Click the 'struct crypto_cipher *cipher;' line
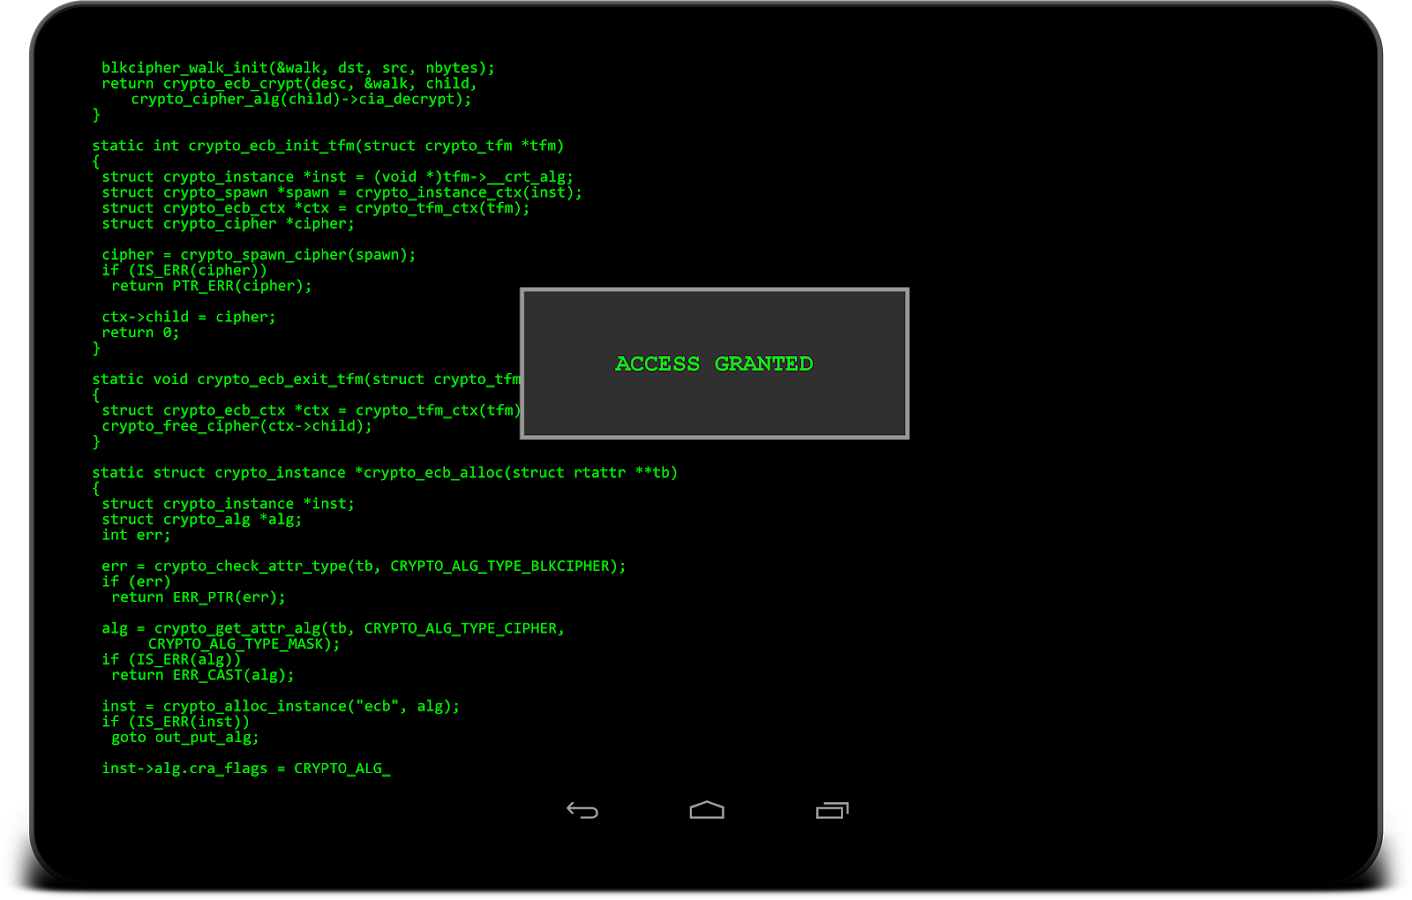 coord(228,224)
